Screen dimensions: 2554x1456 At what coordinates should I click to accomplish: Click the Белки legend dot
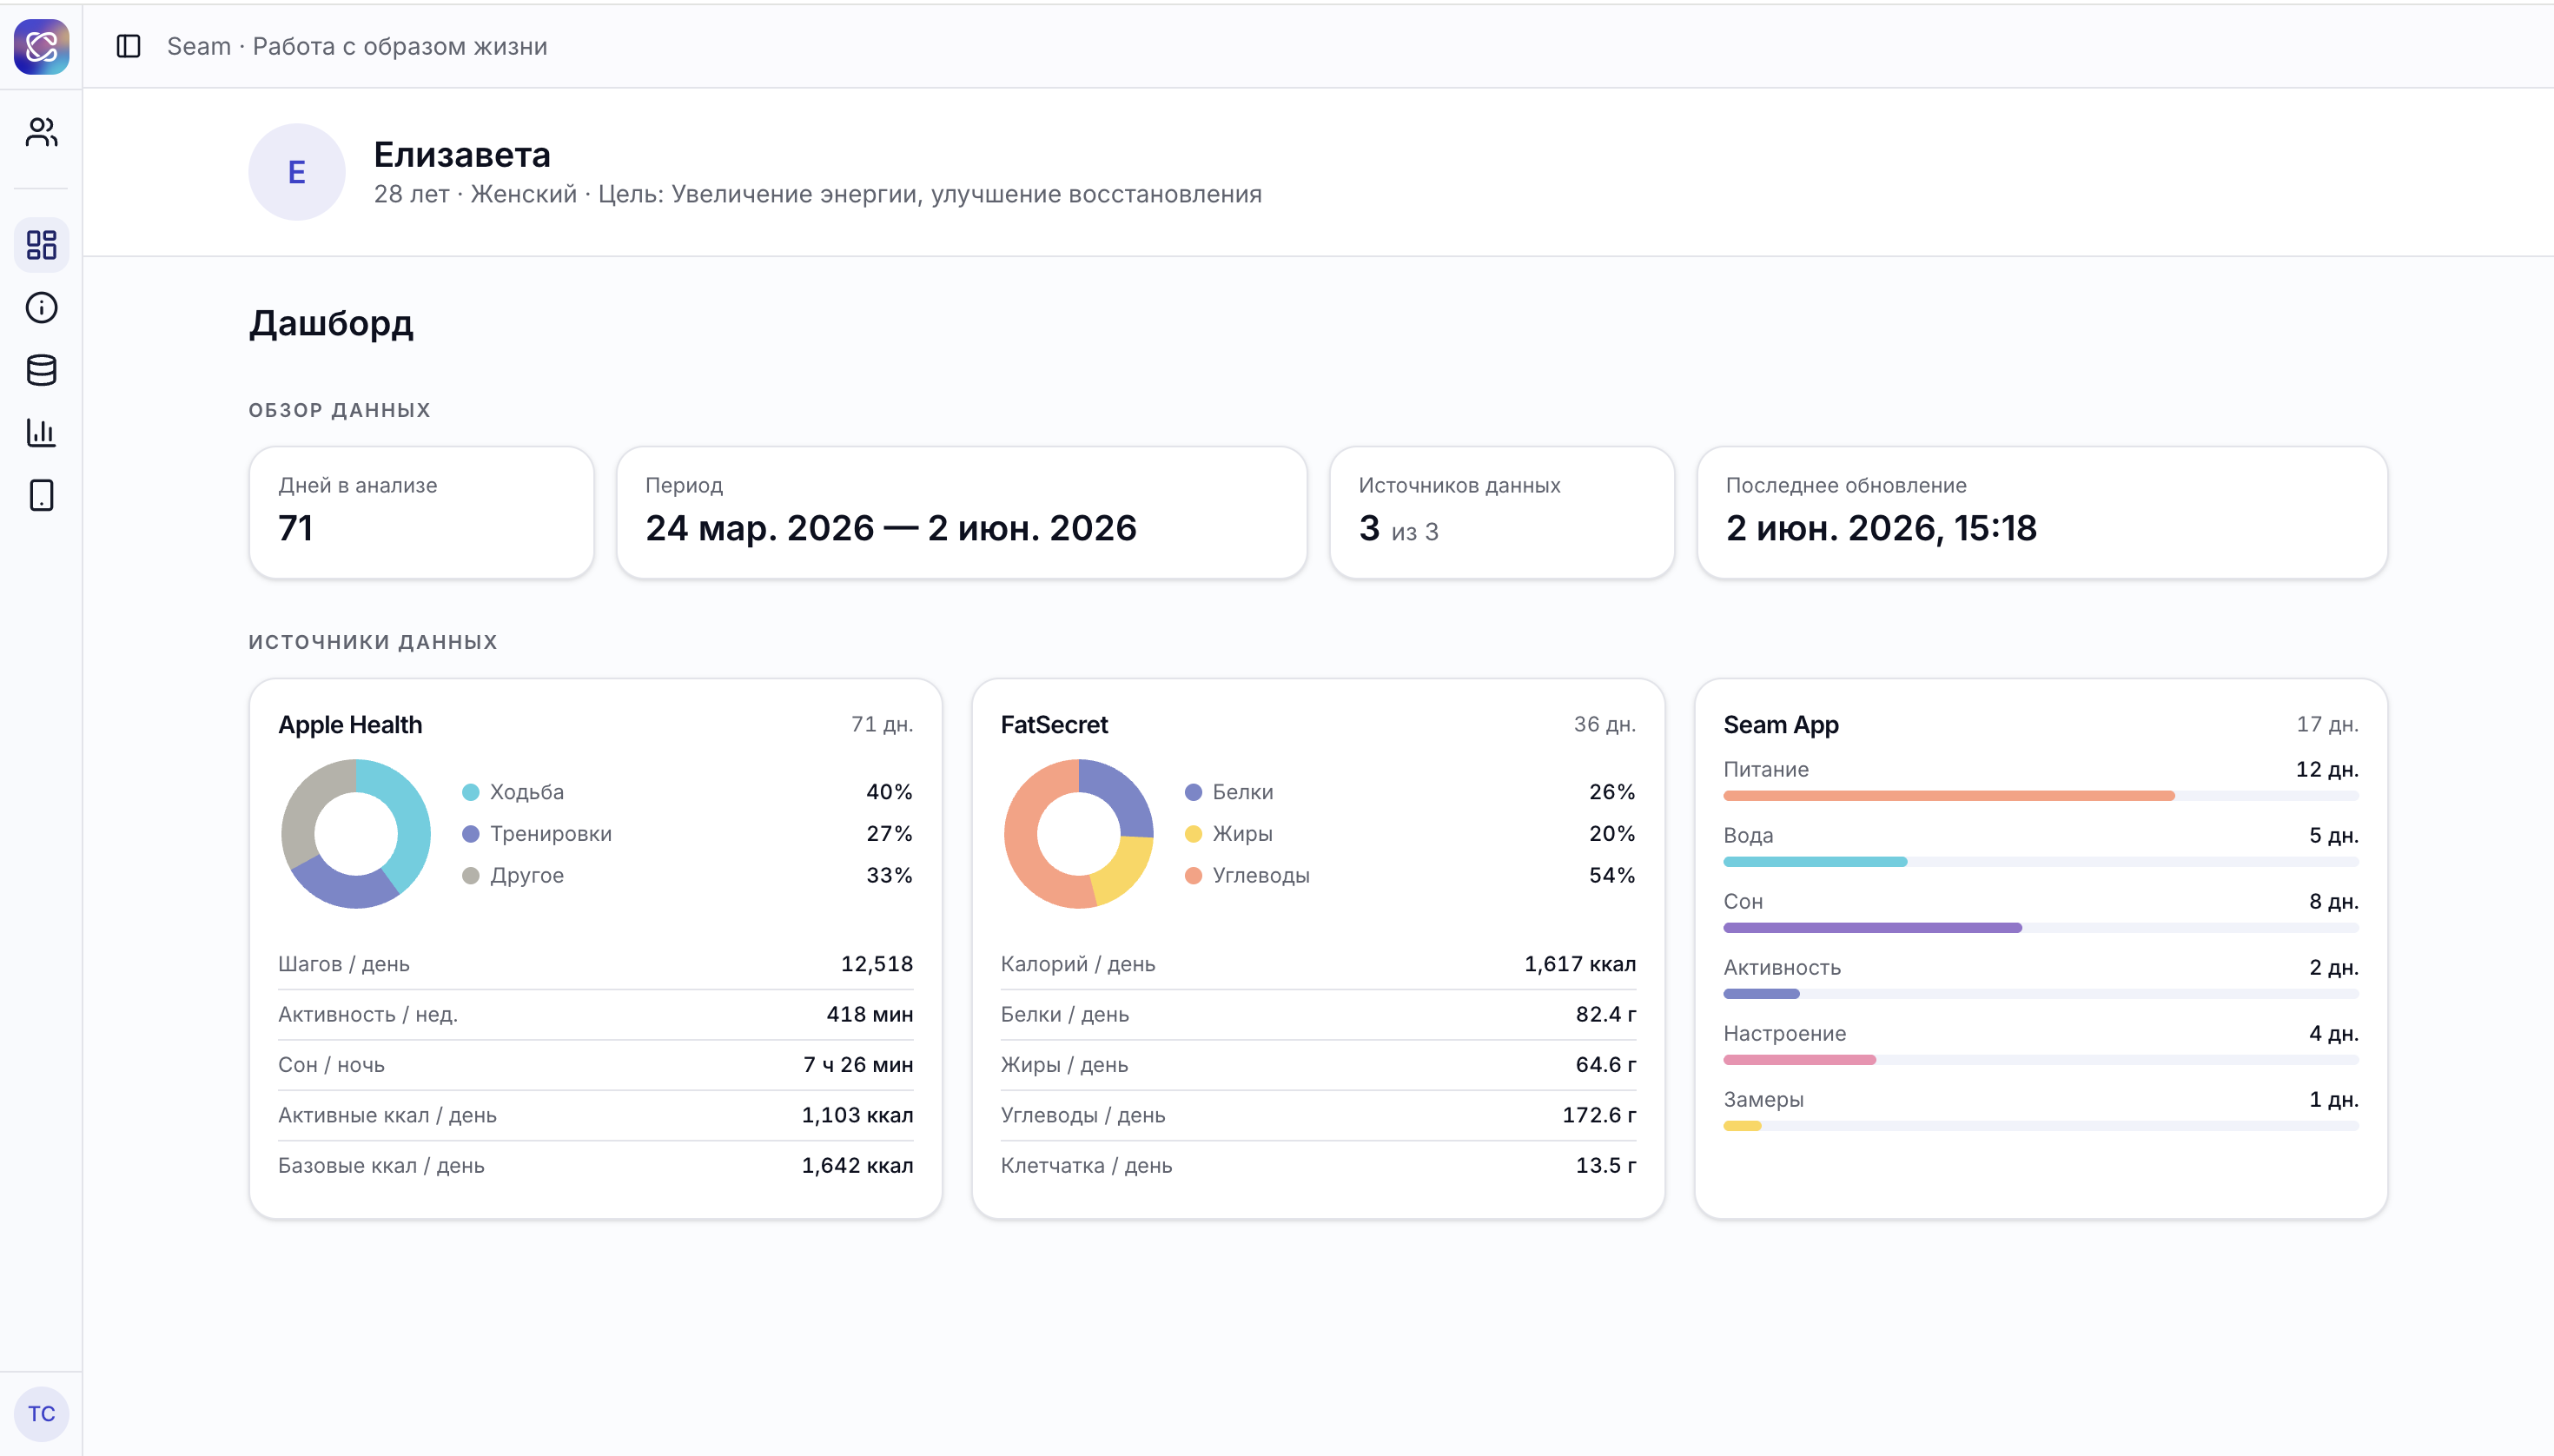[1193, 792]
